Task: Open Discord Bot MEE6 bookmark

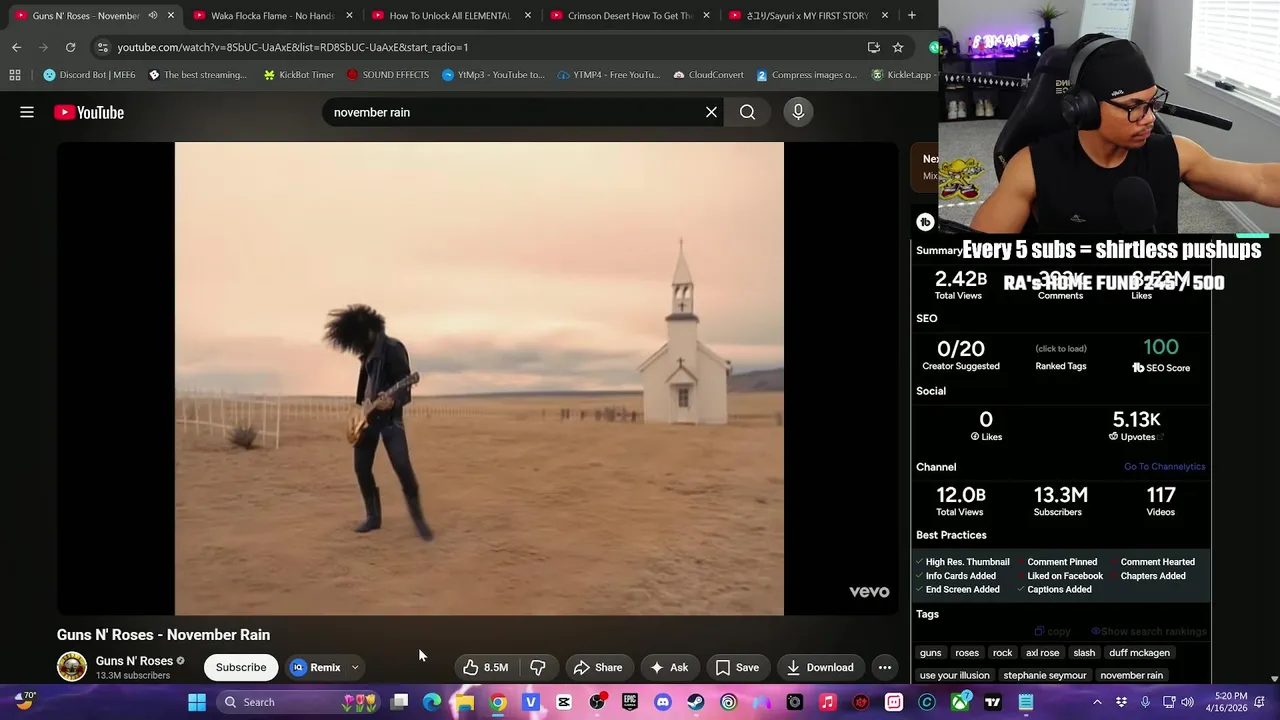Action: 90,75
